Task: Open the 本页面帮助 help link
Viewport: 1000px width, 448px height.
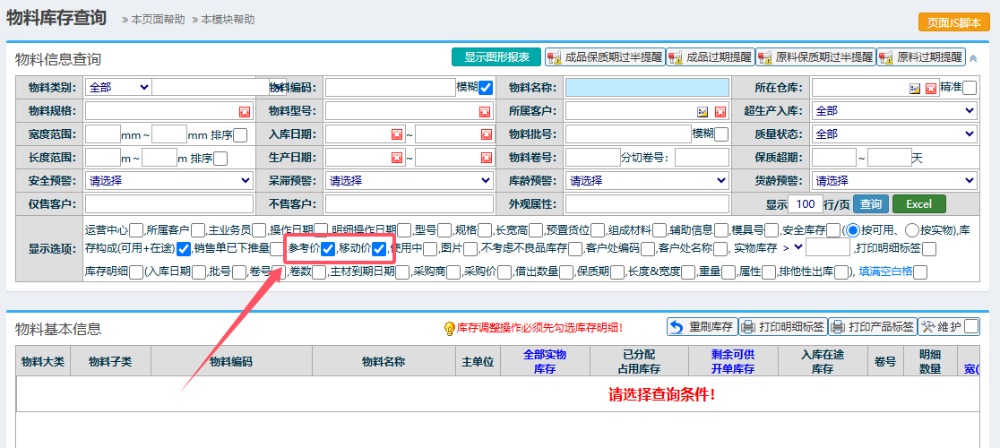Action: pyautogui.click(x=155, y=19)
